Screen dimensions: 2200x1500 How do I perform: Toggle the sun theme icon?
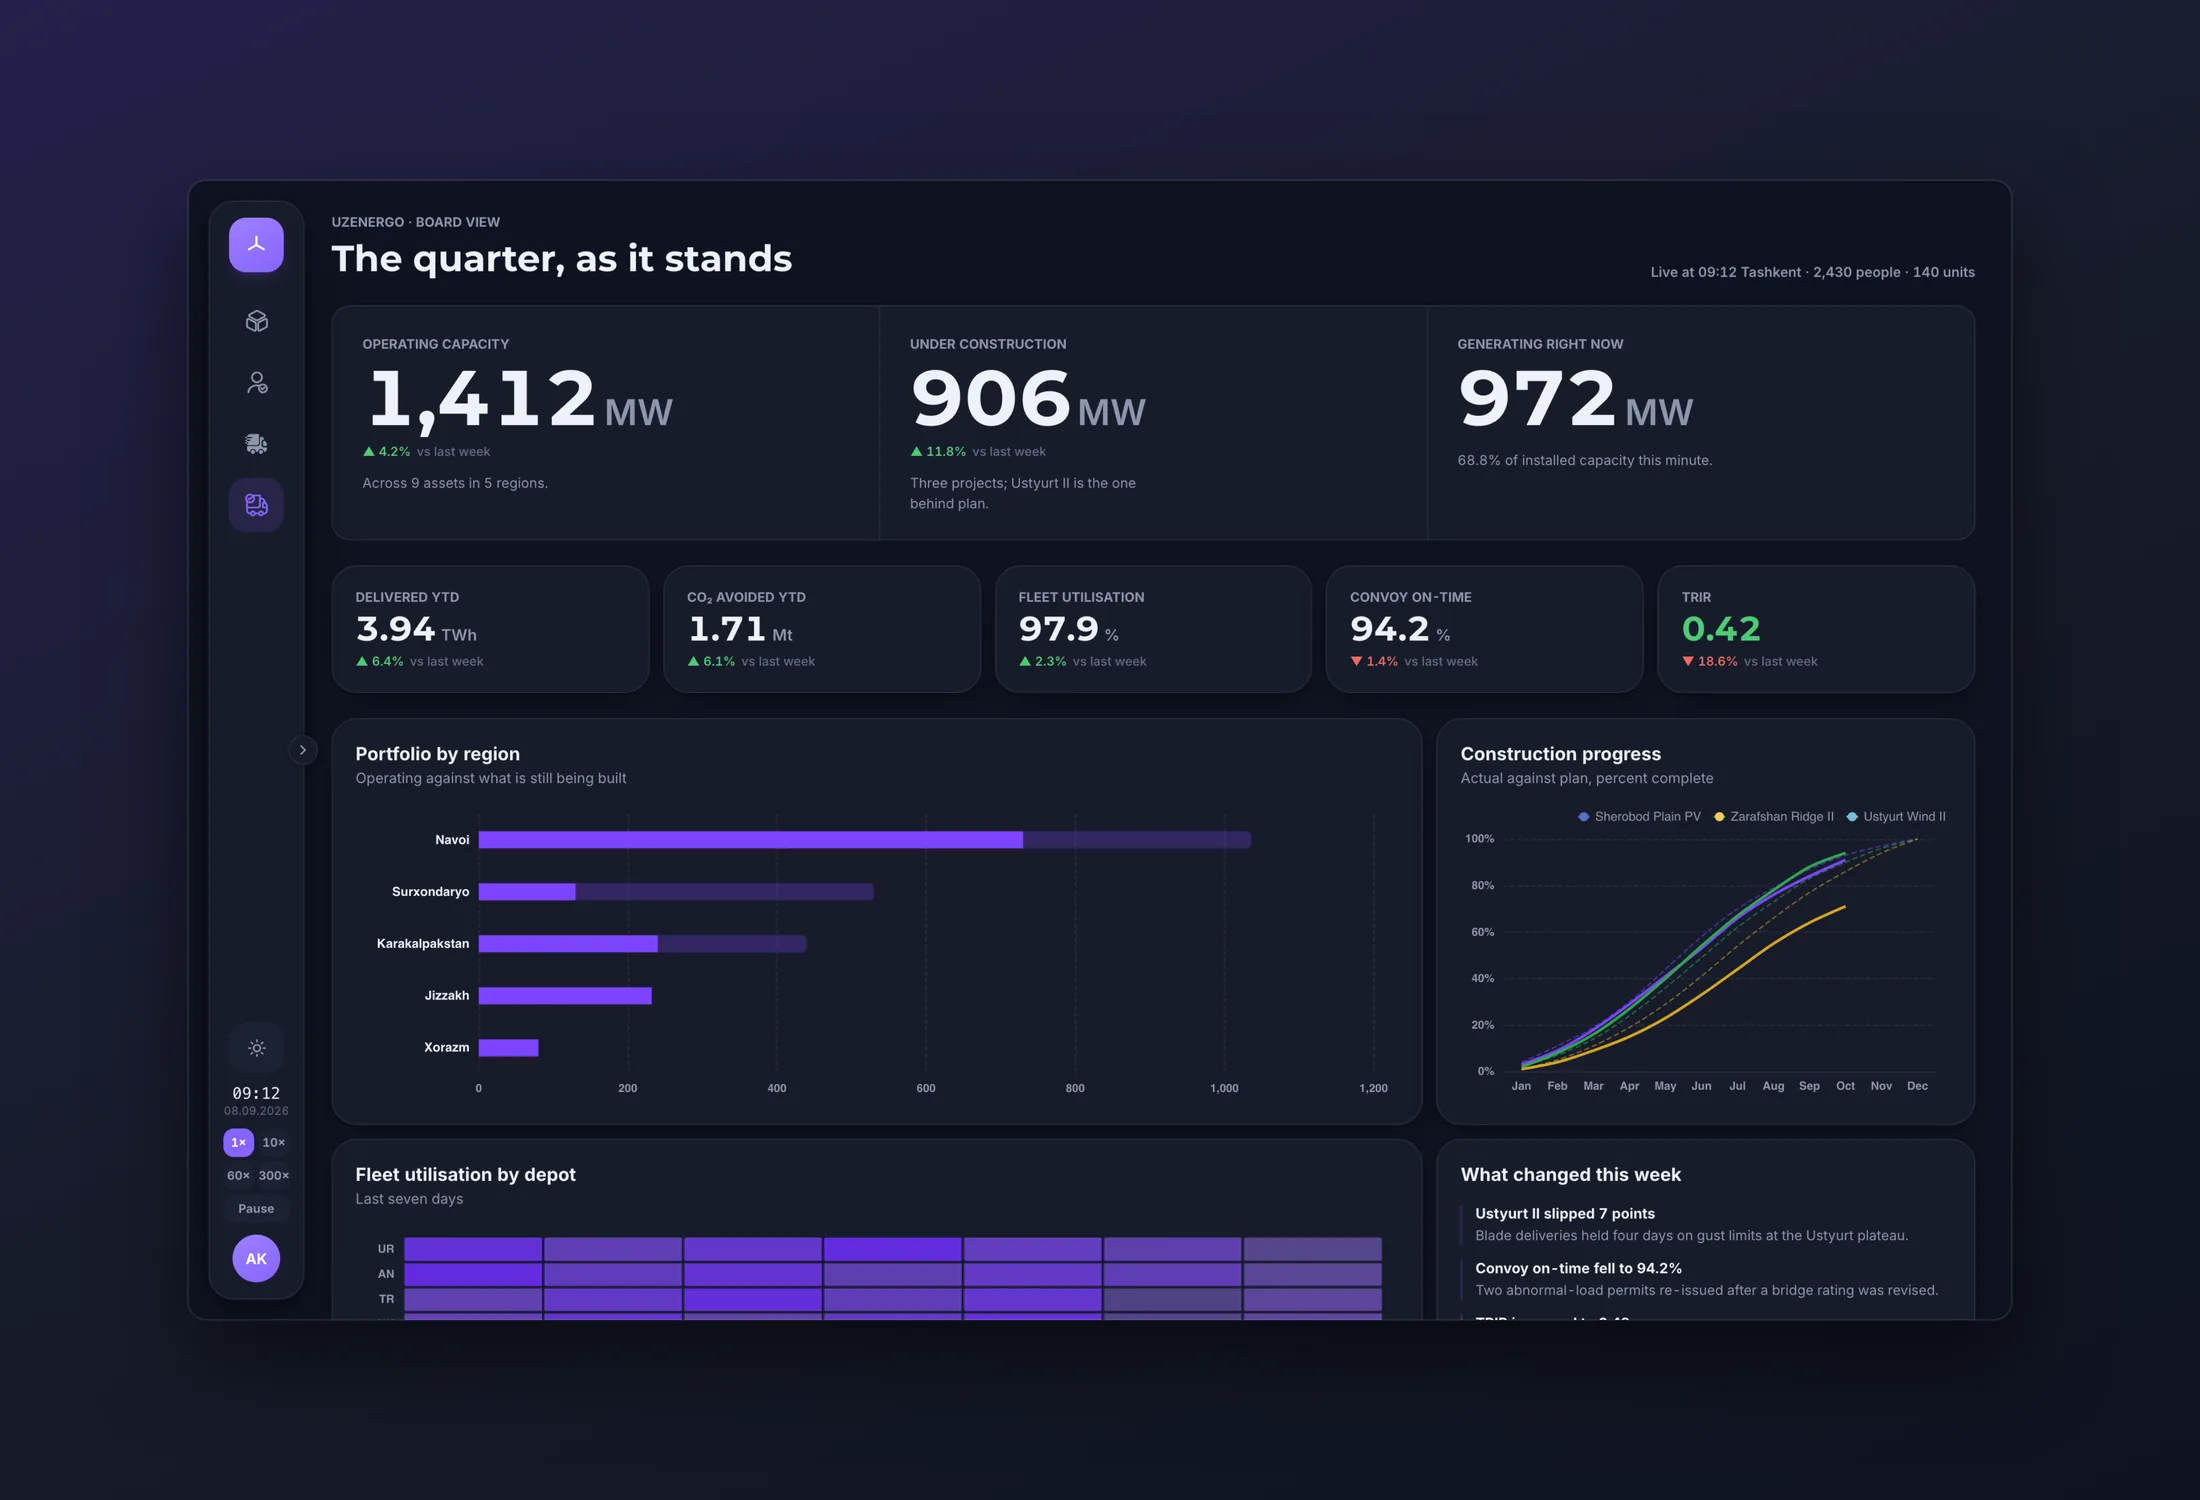tap(257, 1048)
